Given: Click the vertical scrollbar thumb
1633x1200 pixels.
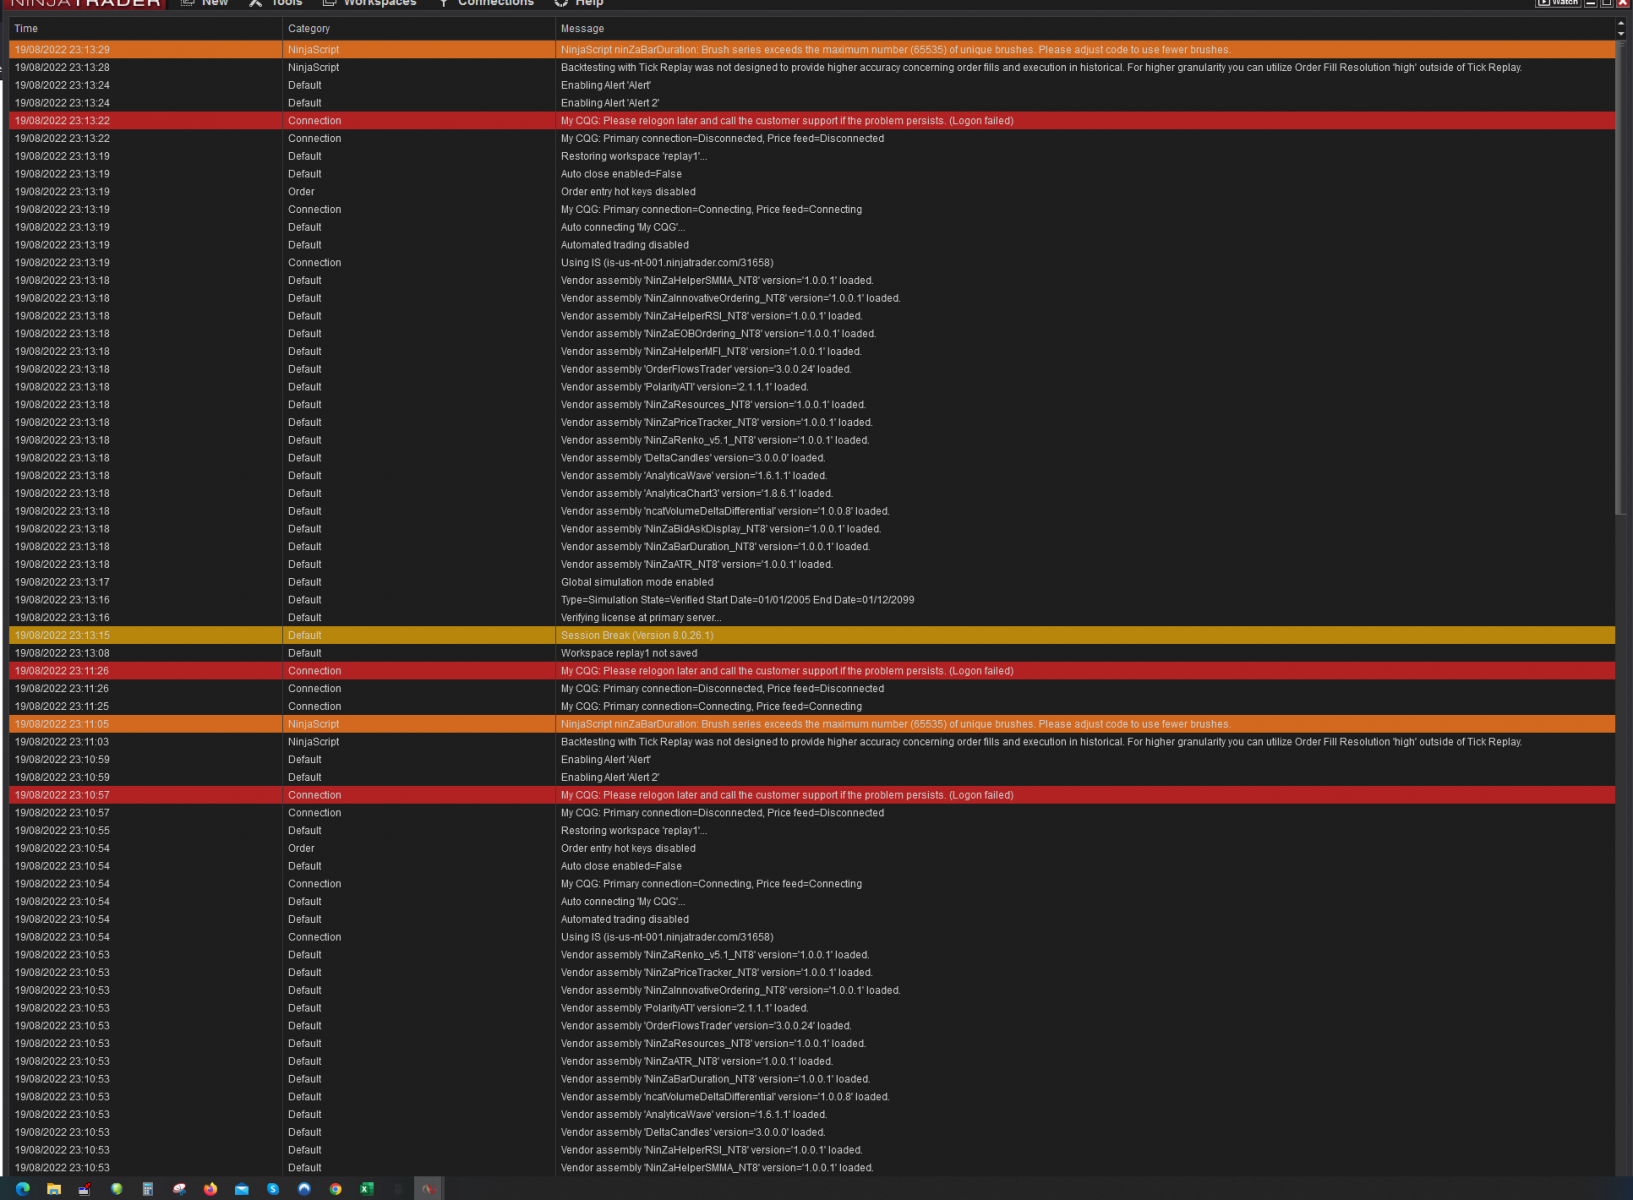Looking at the screenshot, I should [x=1621, y=277].
